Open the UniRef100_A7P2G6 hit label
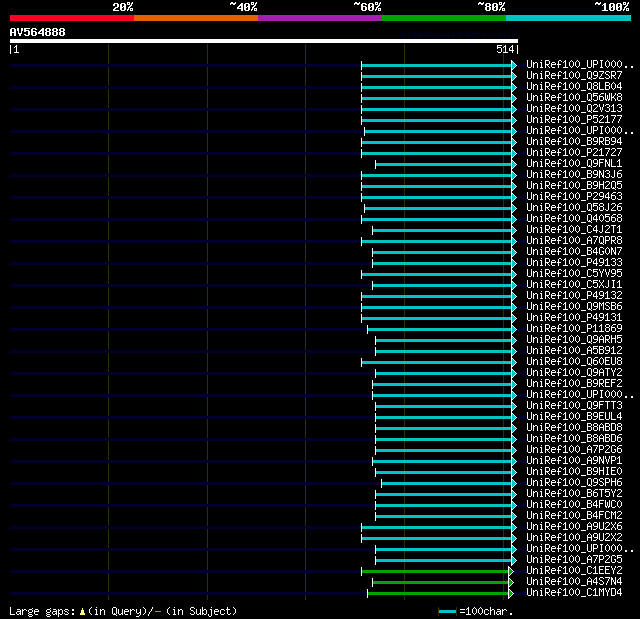This screenshot has width=640, height=619. (x=574, y=450)
